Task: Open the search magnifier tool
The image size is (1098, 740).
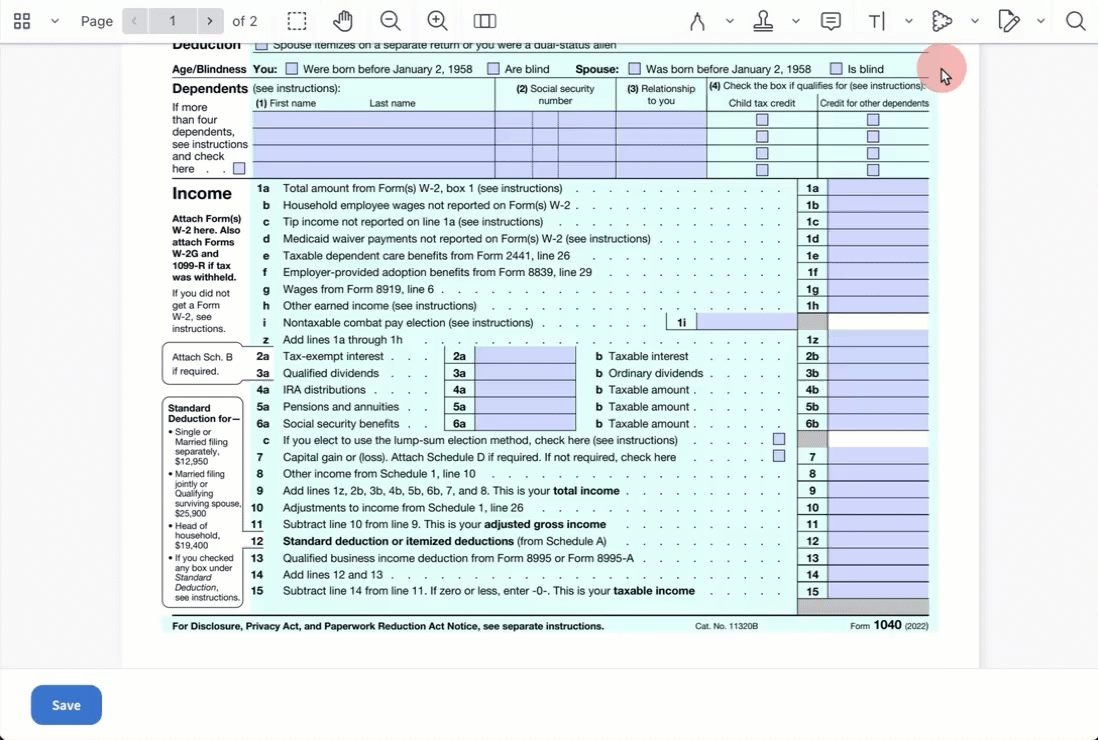Action: point(1075,21)
